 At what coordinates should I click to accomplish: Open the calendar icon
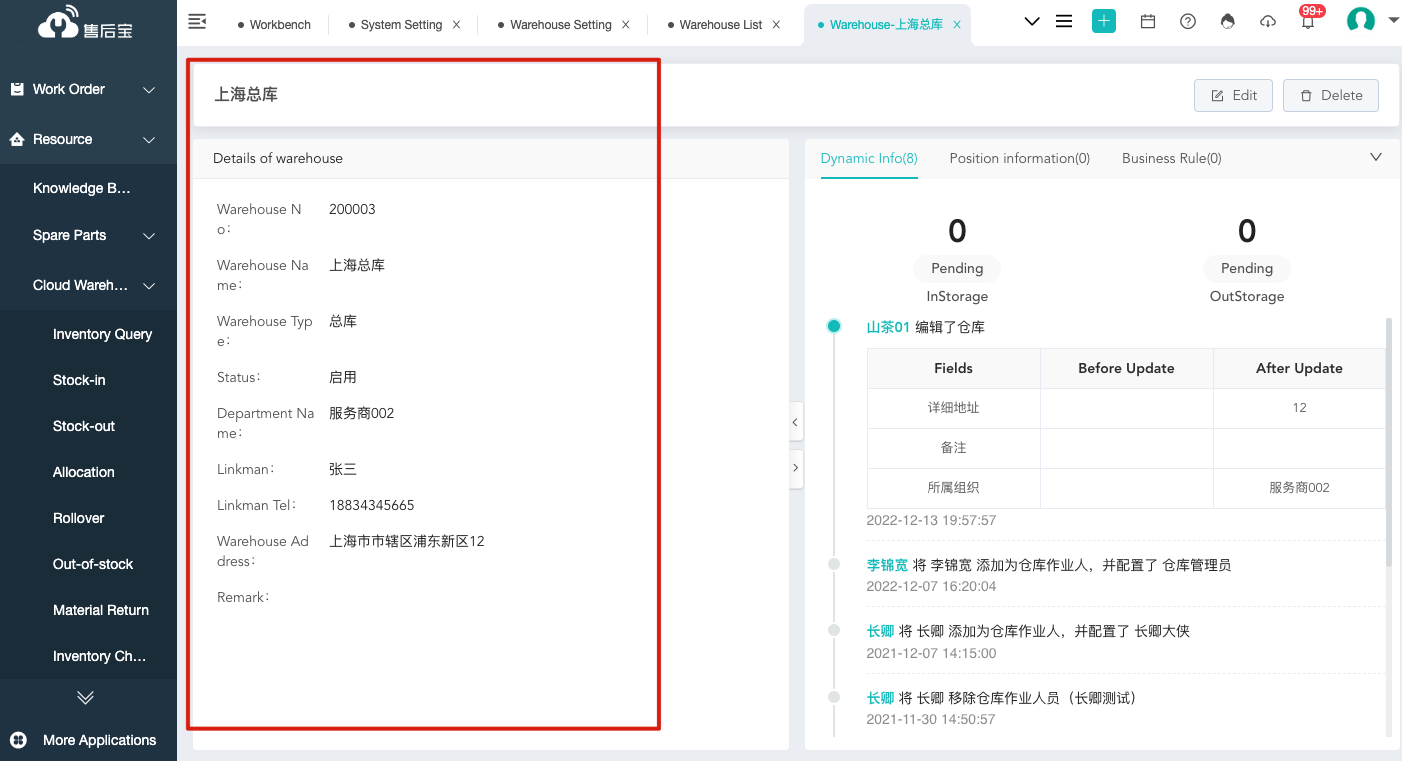[x=1148, y=21]
